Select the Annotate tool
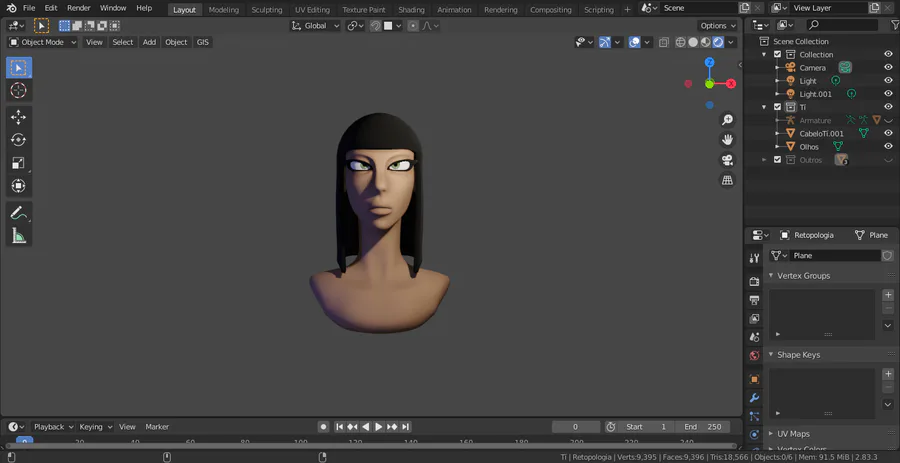Viewport: 900px width, 463px height. point(19,213)
